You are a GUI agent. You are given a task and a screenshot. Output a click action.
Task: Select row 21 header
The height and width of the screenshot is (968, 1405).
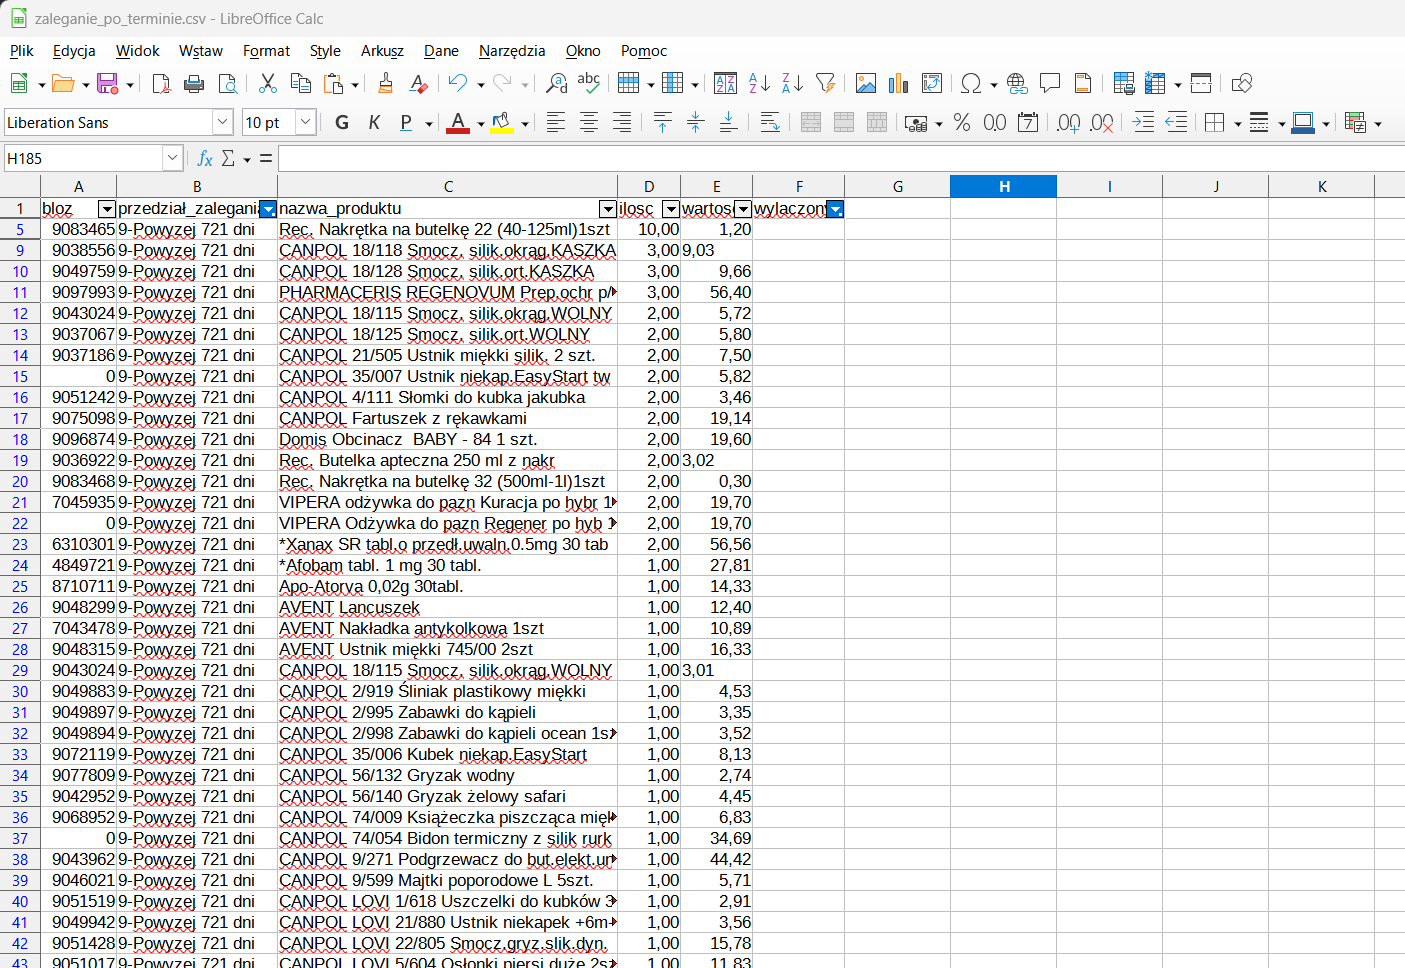tap(20, 502)
